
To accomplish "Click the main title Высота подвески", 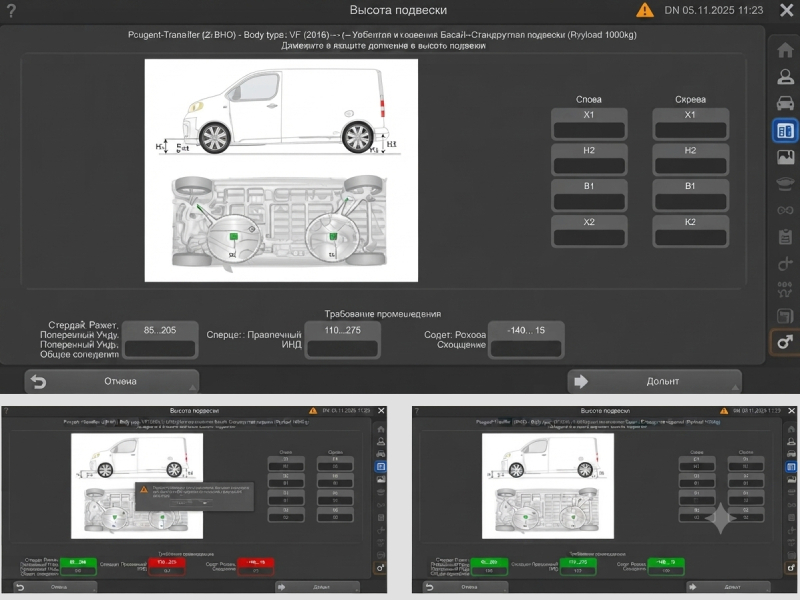I will pyautogui.click(x=398, y=10).
